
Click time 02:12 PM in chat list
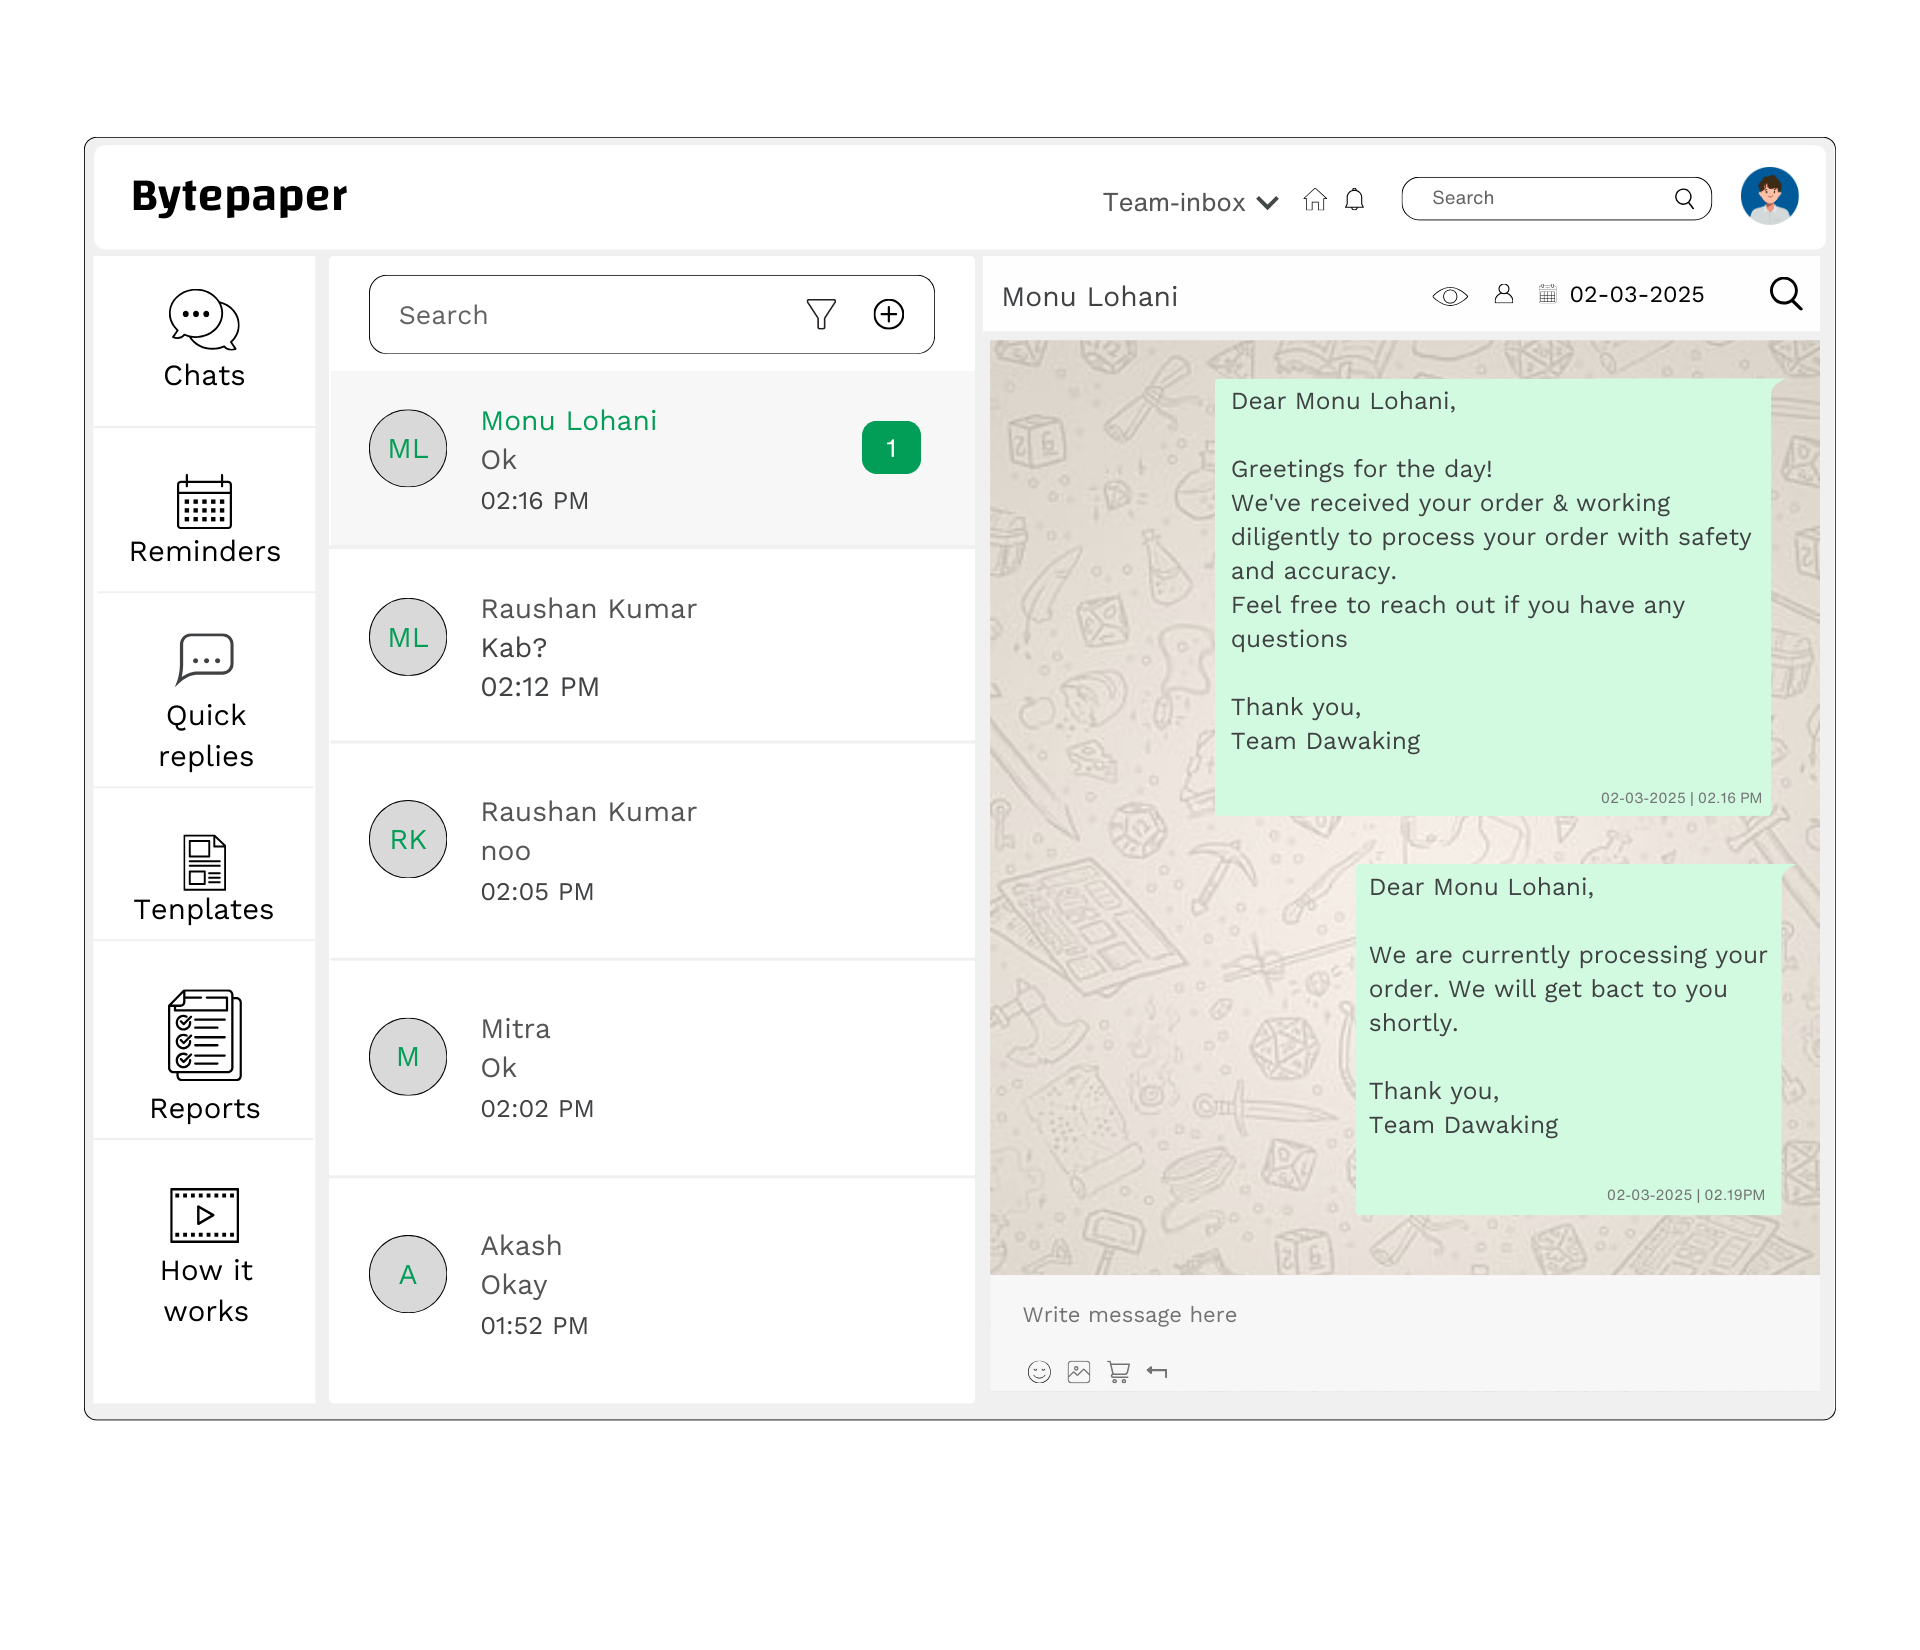(x=540, y=687)
